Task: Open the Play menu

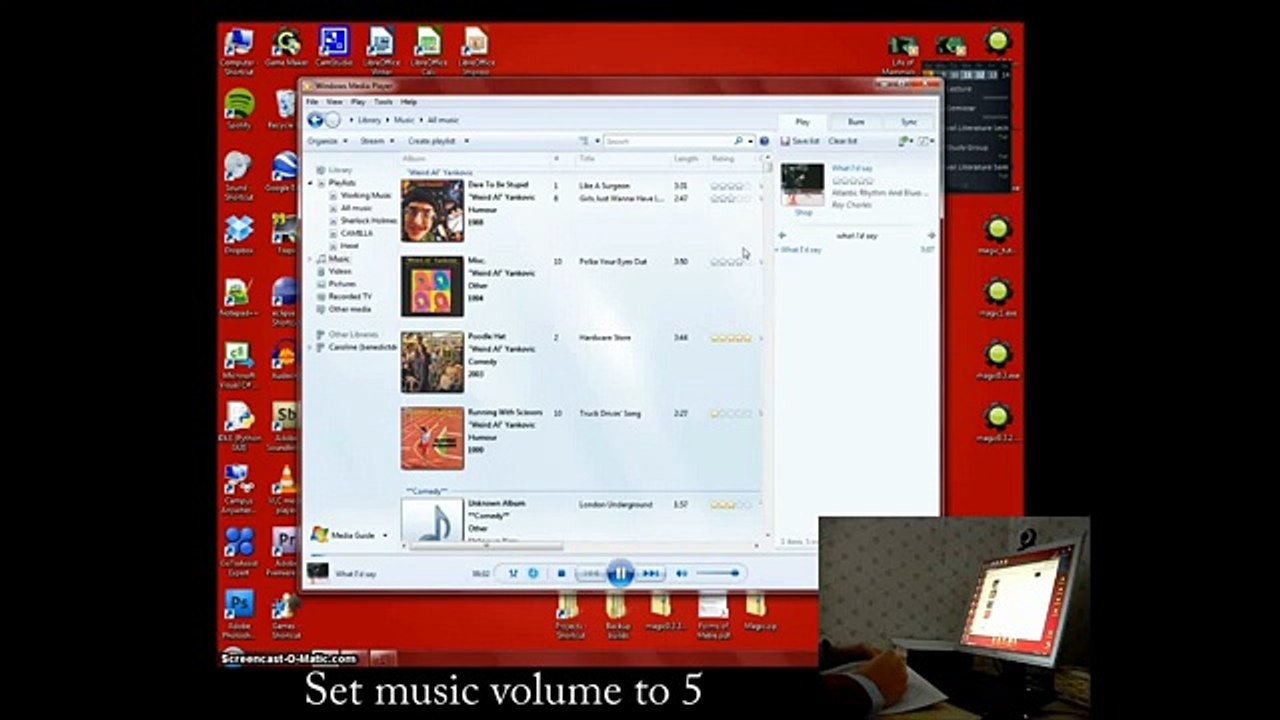Action: (357, 102)
